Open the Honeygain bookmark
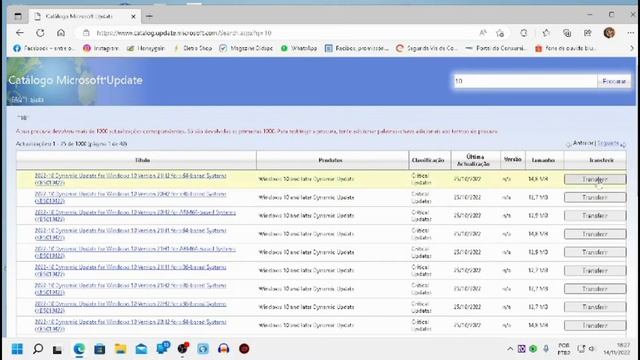Image resolution: width=640 pixels, height=360 pixels. (x=146, y=48)
